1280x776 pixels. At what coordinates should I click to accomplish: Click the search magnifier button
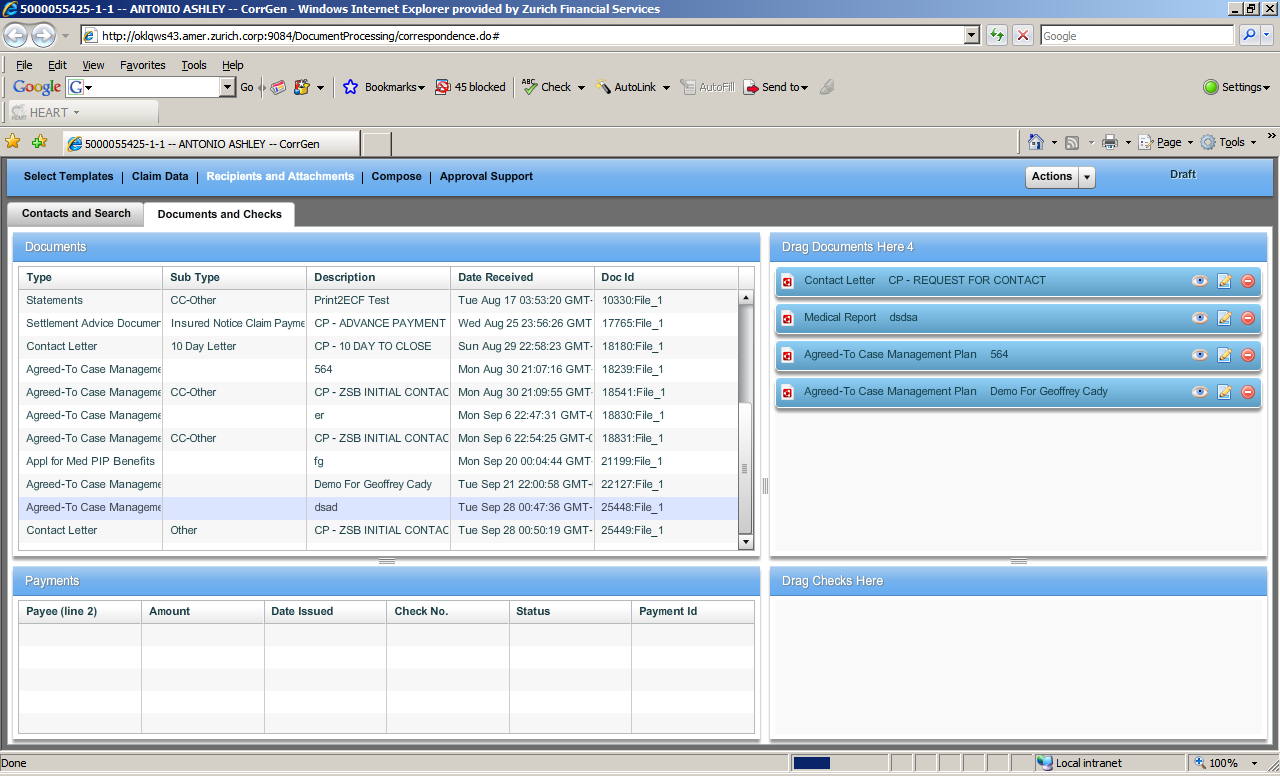pos(1249,35)
